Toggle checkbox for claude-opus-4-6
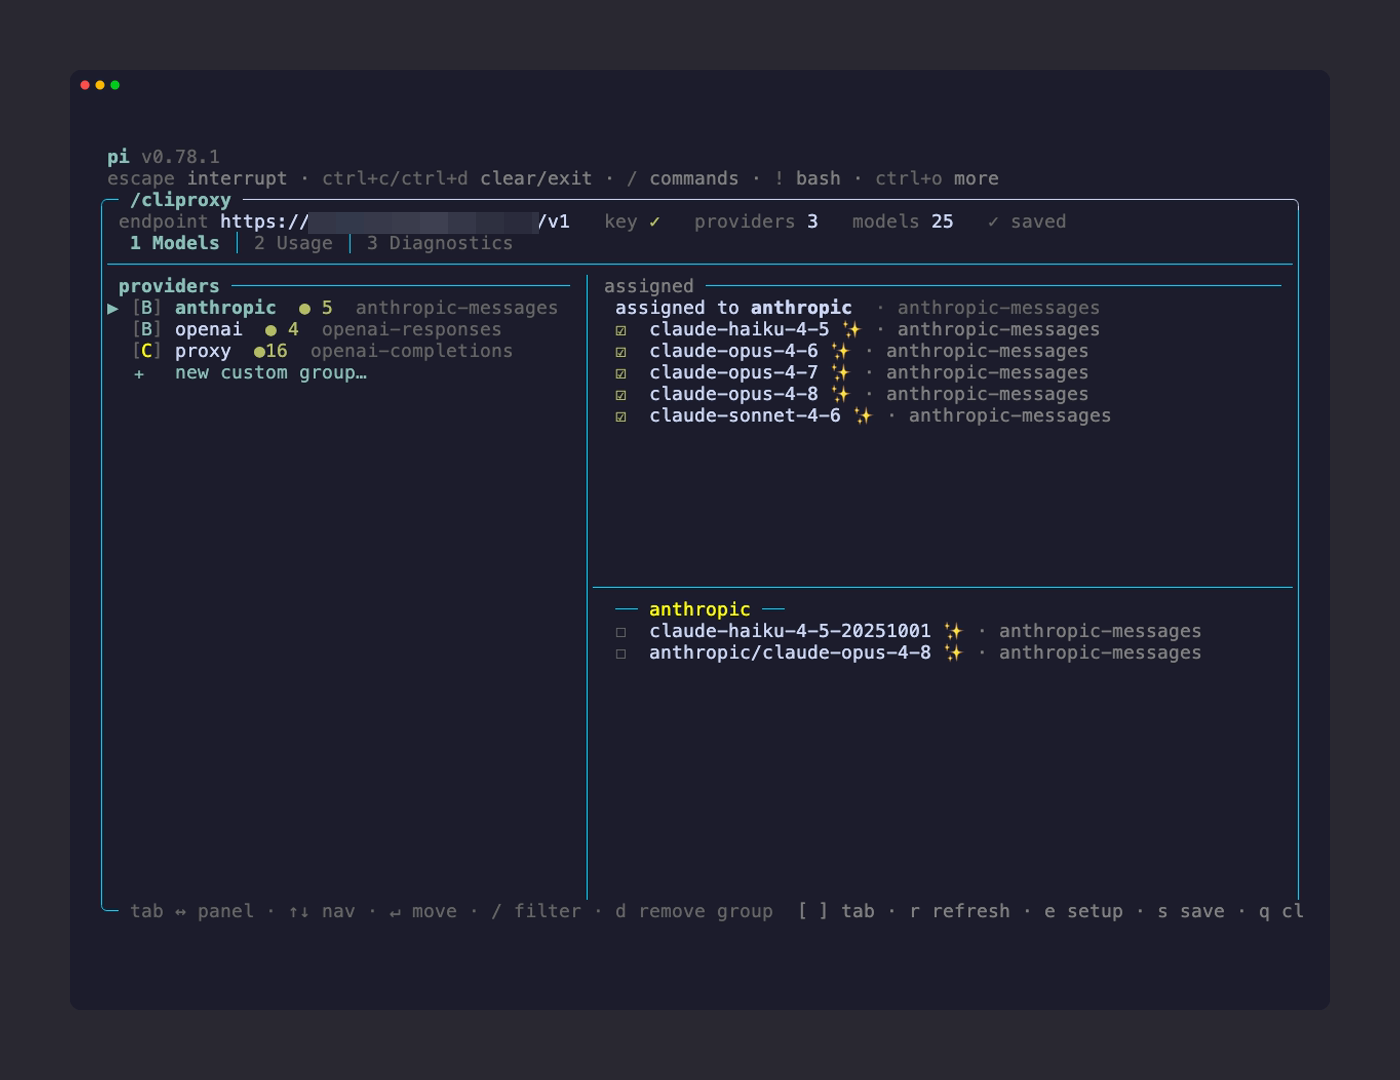 621,352
